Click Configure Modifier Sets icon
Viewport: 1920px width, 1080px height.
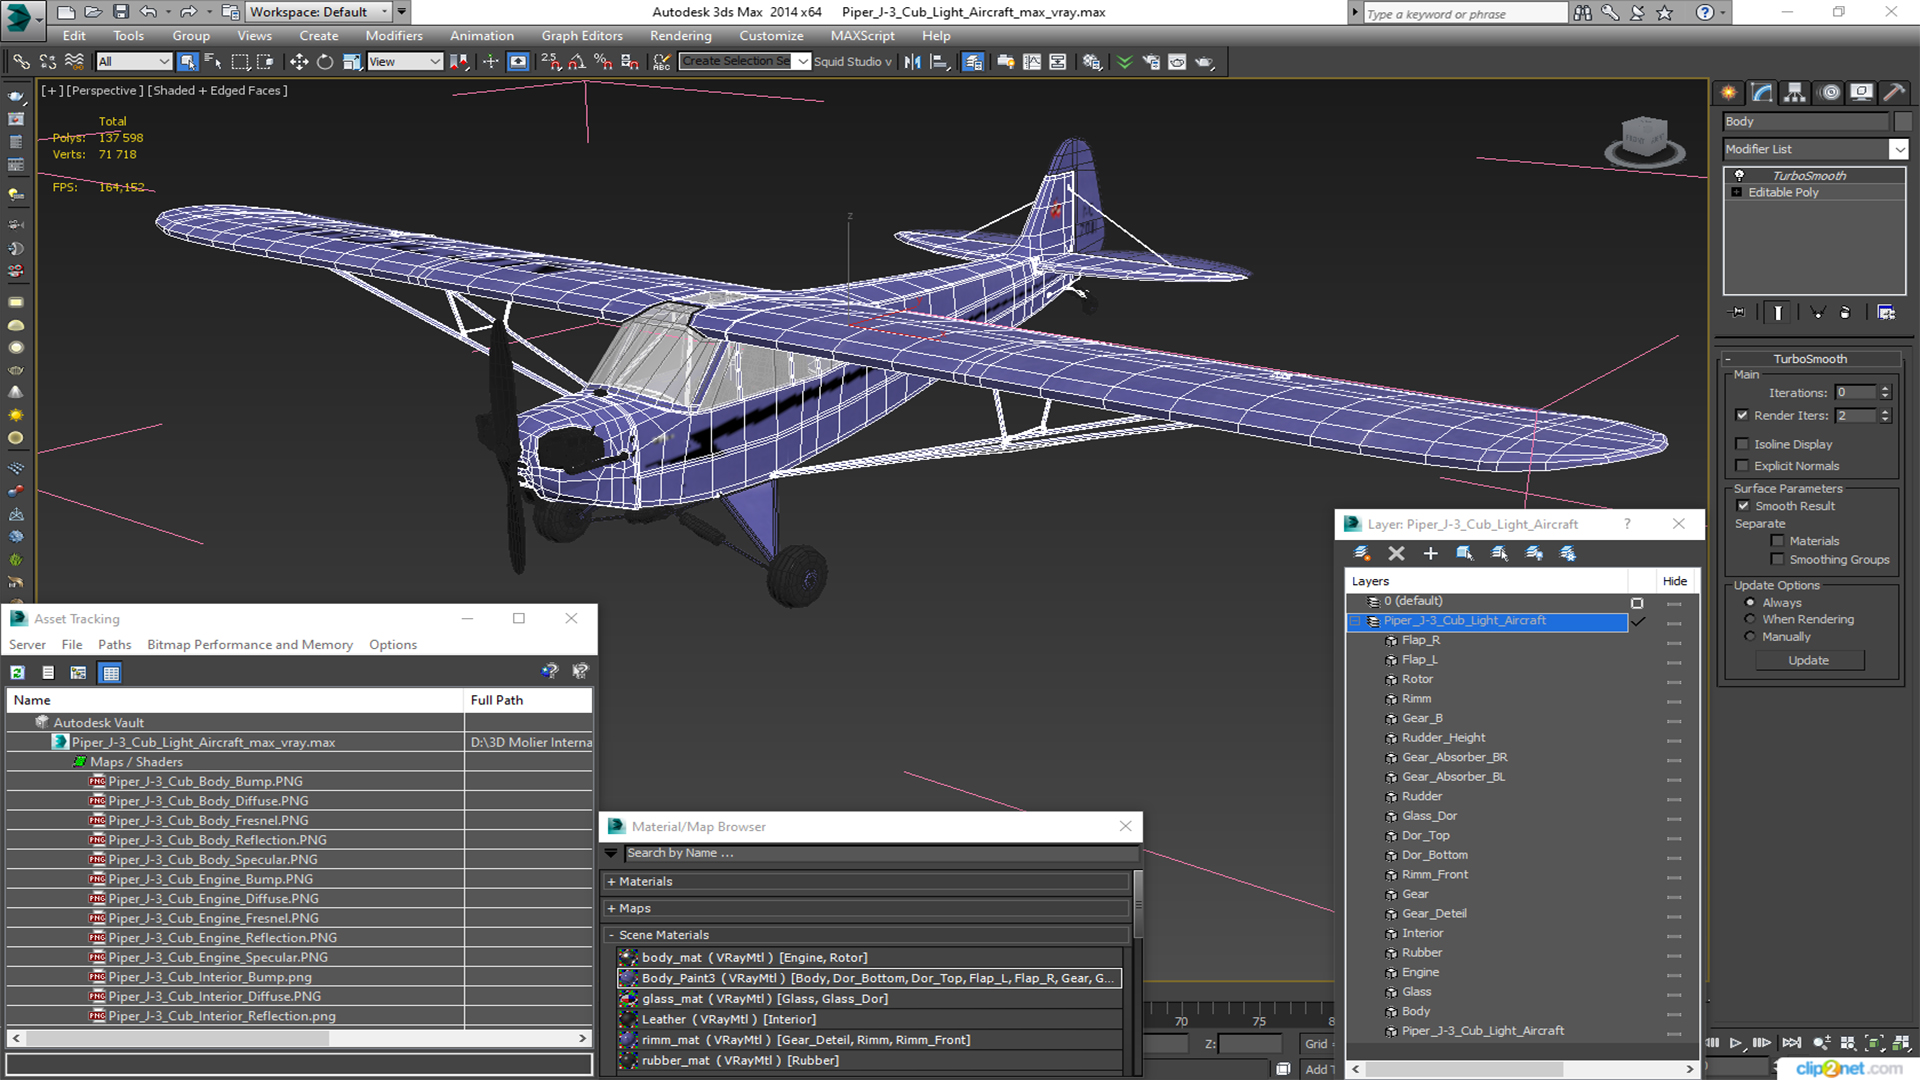pos(1886,313)
